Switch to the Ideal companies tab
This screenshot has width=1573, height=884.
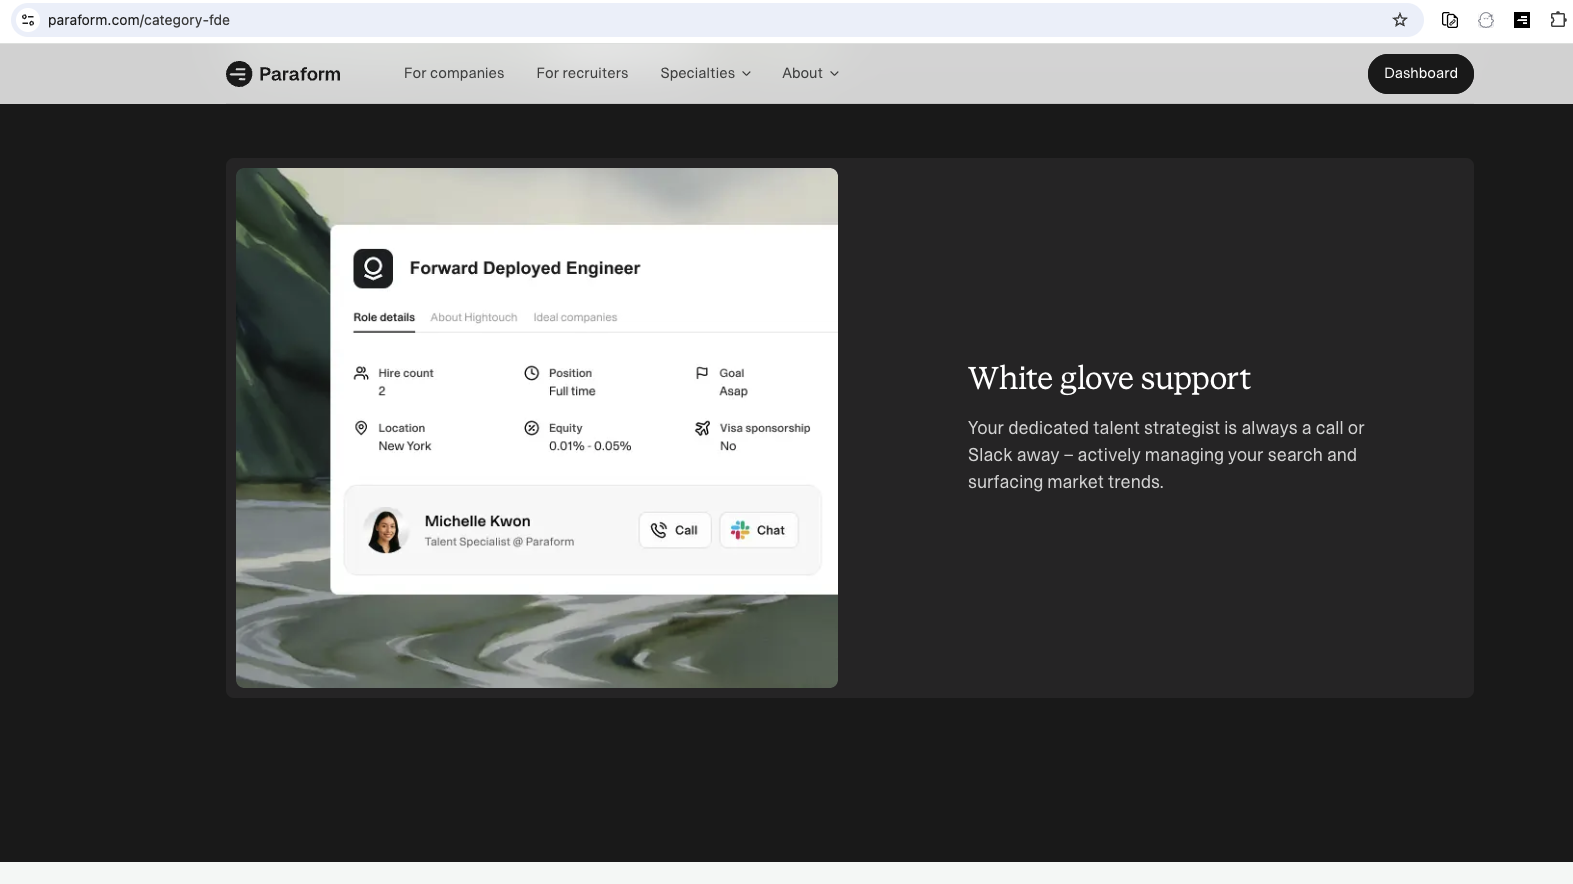(x=575, y=317)
